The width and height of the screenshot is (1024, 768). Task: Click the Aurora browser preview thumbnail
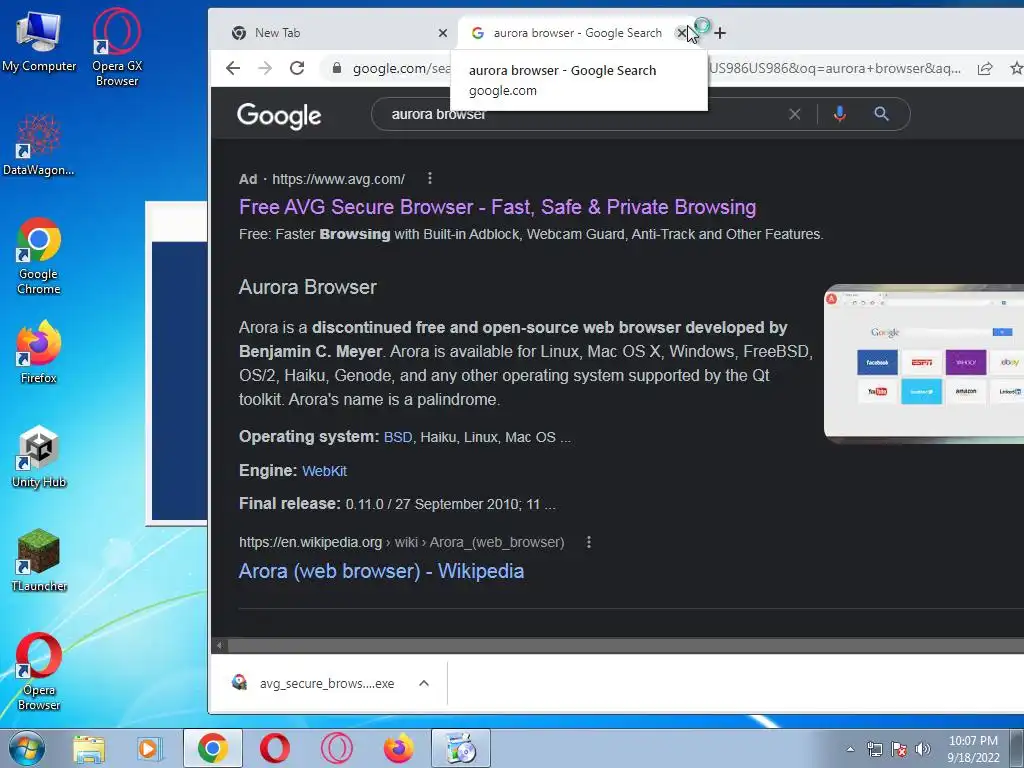pos(924,364)
